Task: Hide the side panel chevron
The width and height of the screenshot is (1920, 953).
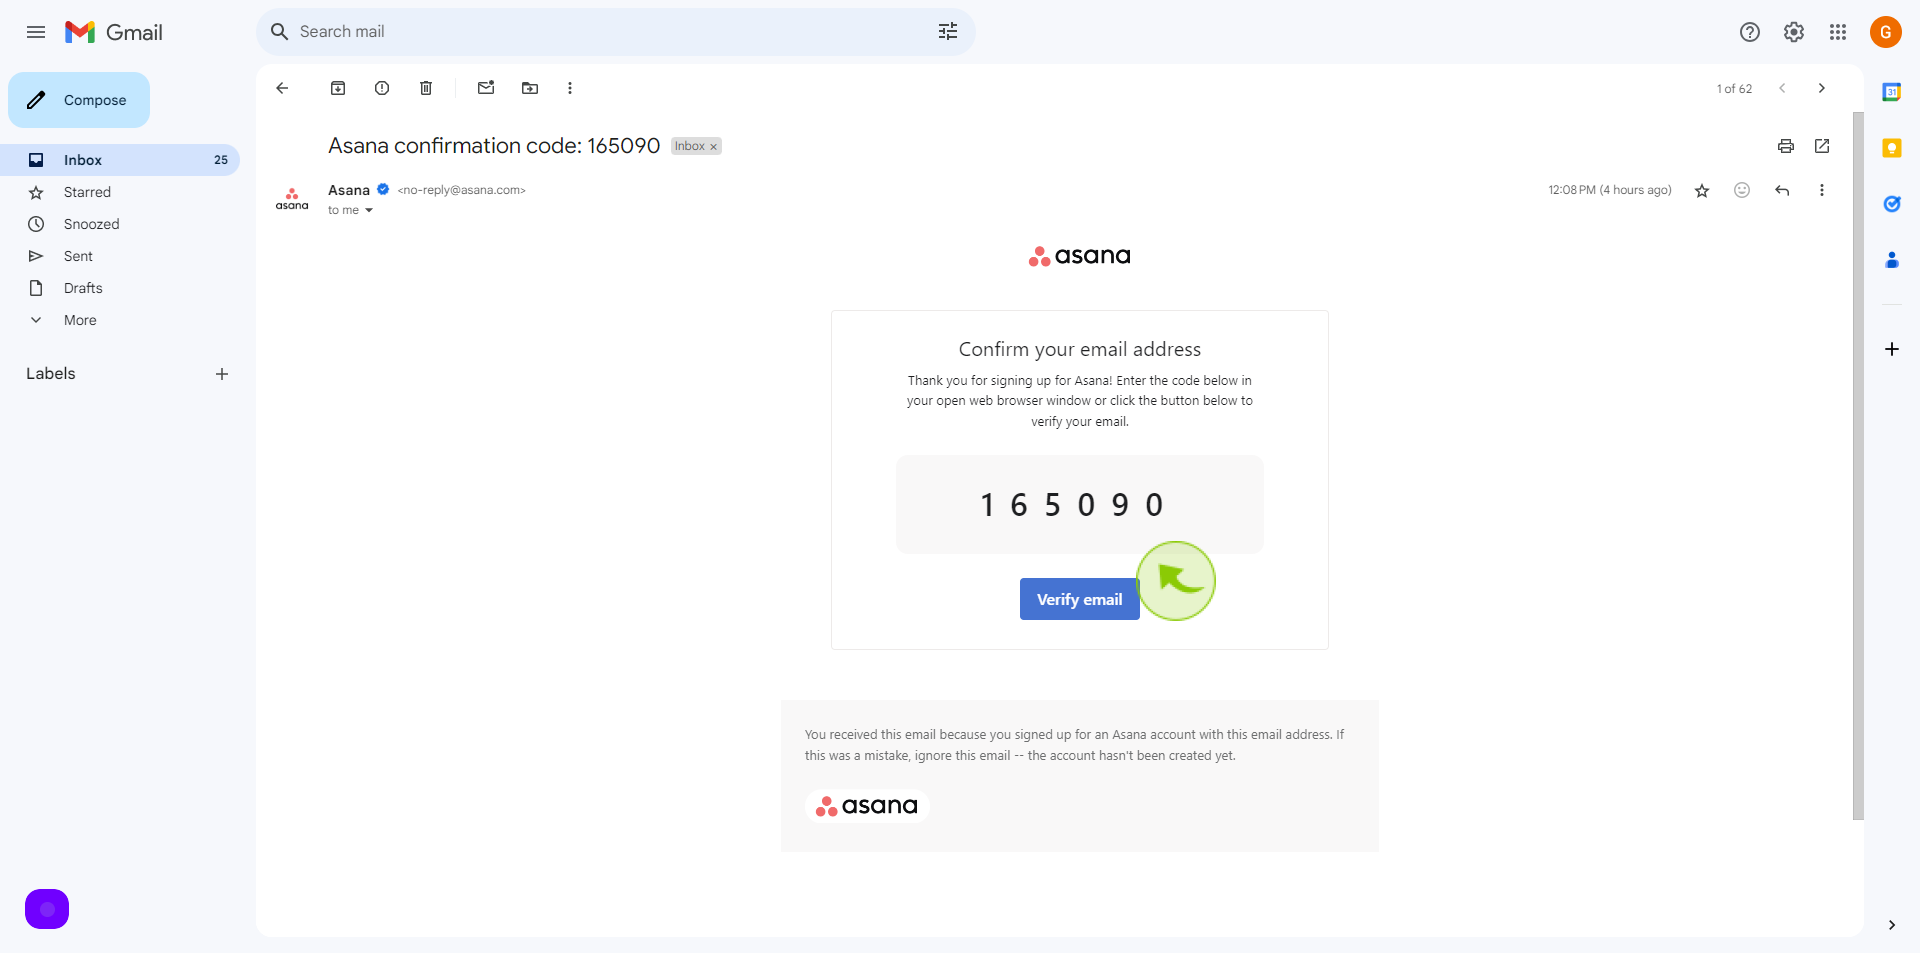Action: point(1892,925)
